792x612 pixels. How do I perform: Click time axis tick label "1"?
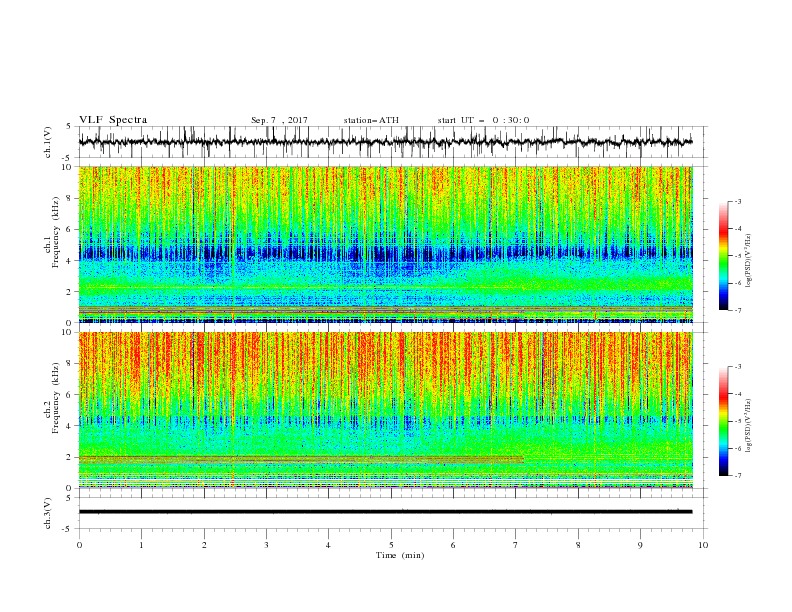pos(141,545)
